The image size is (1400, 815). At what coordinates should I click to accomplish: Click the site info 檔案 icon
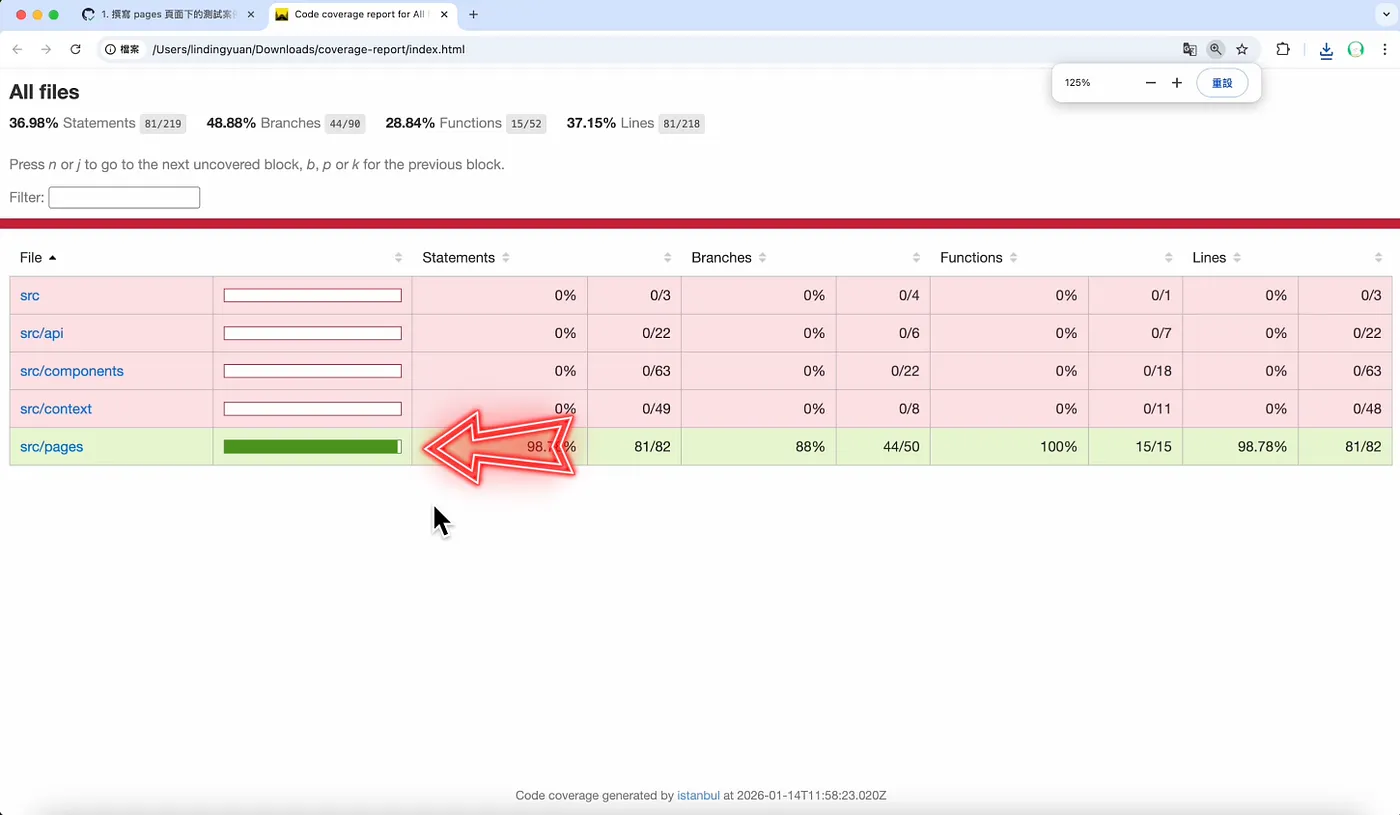click(x=122, y=49)
